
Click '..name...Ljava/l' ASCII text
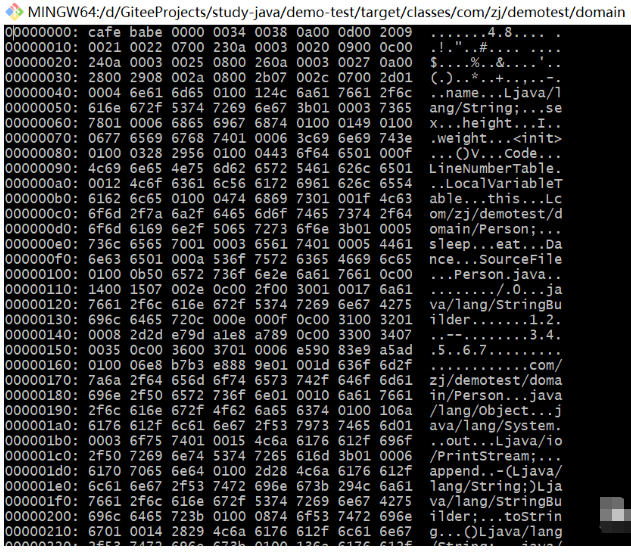pyautogui.click(x=495, y=93)
